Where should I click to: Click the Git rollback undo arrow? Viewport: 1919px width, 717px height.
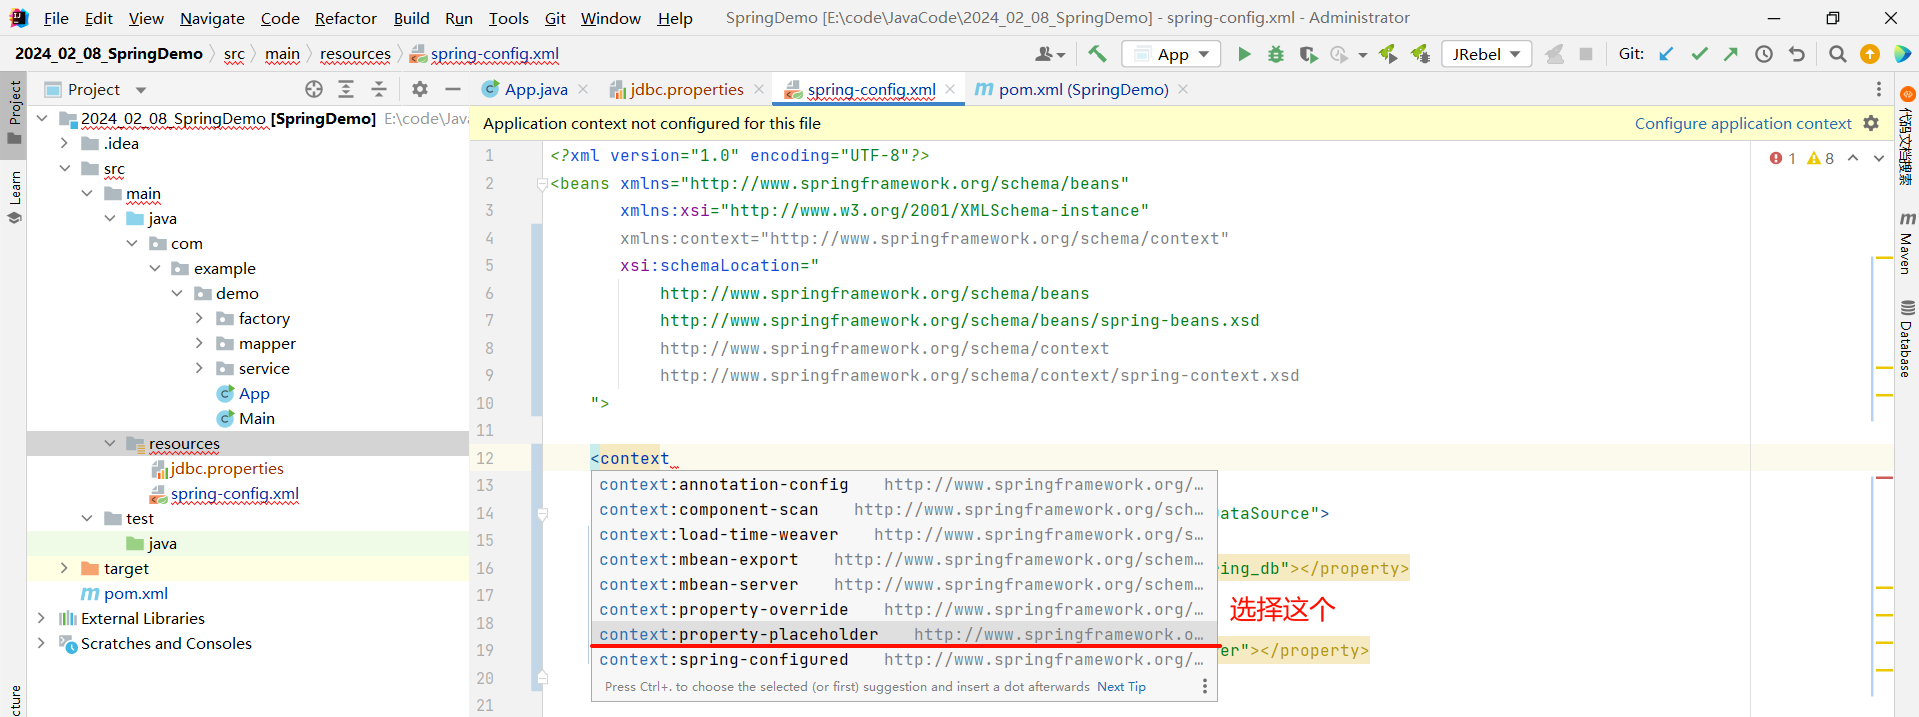tap(1797, 54)
